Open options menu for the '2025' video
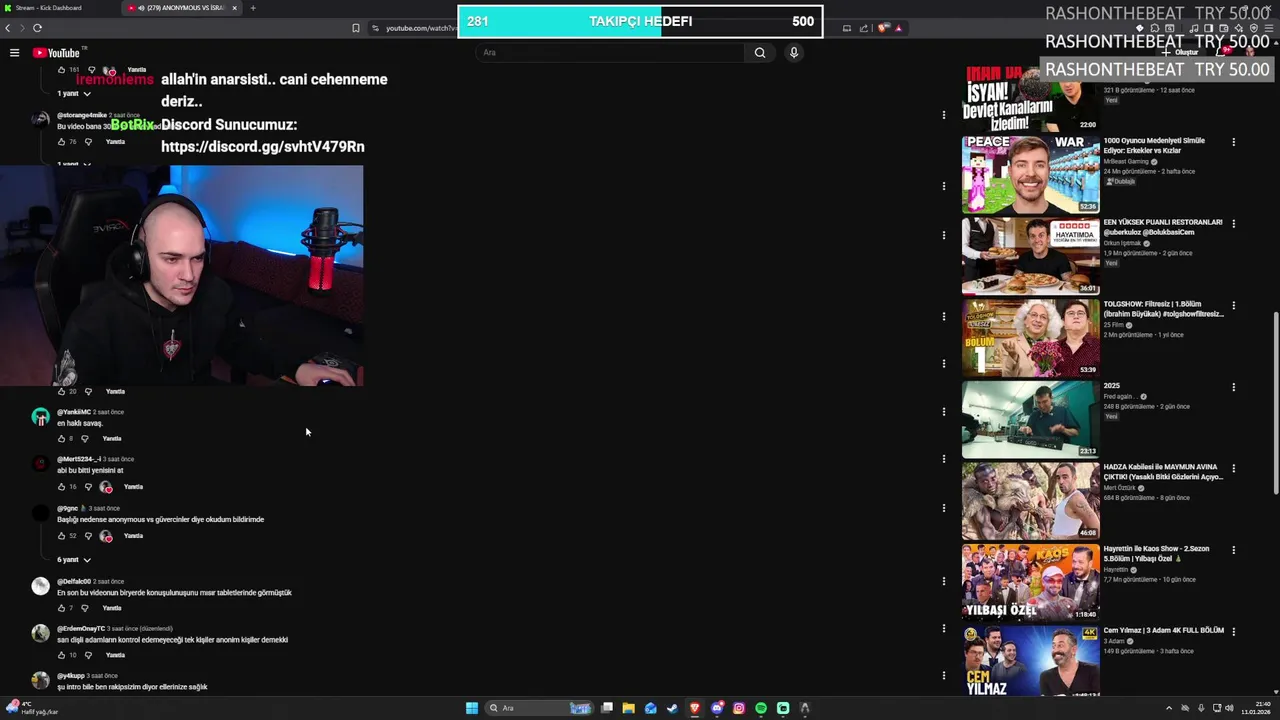The height and width of the screenshot is (720, 1280). click(1233, 387)
